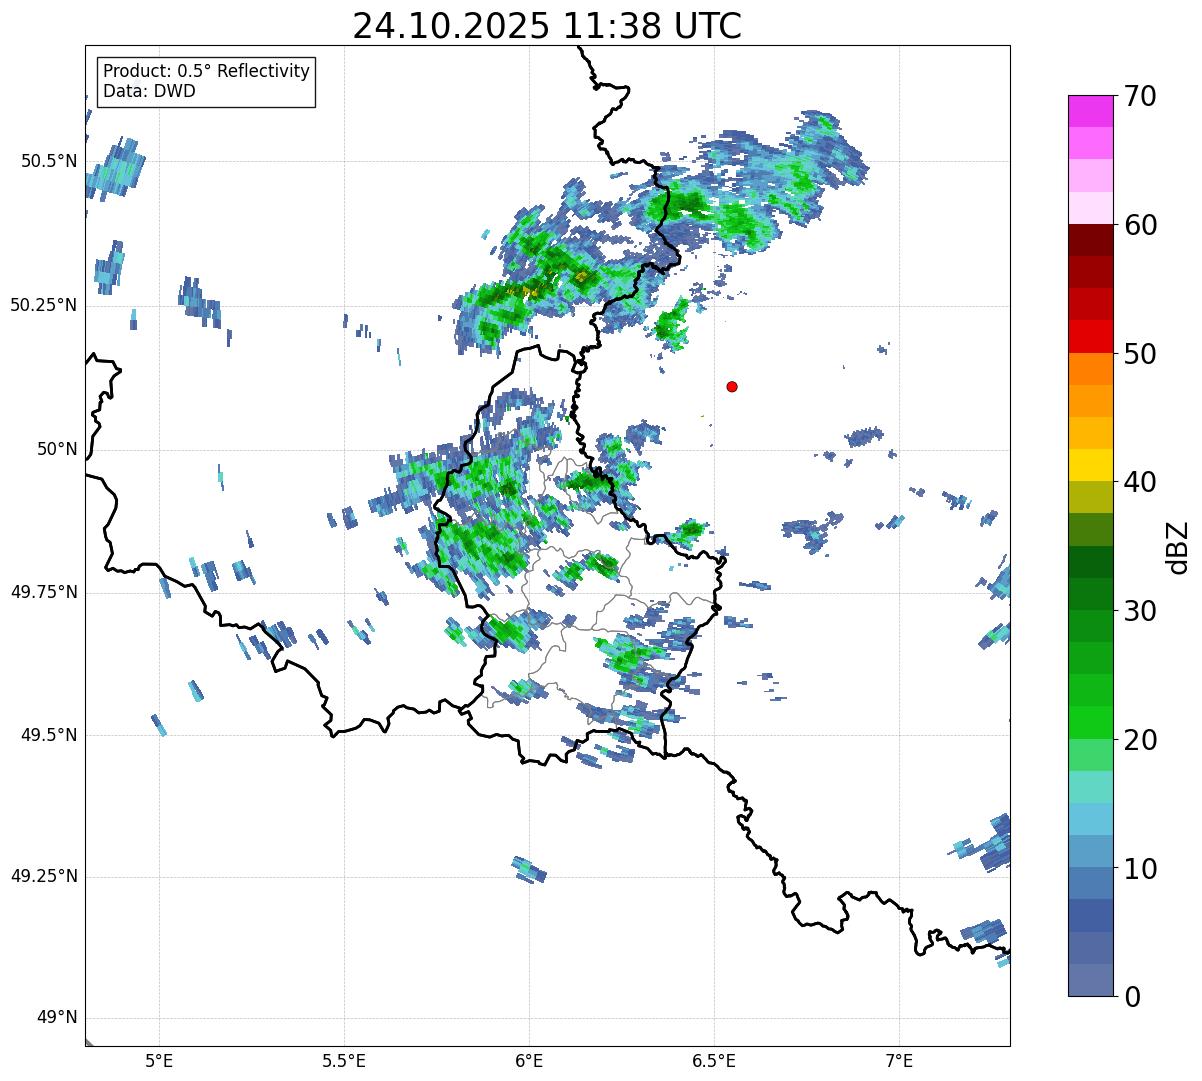Pick the orange segment just below 50
Screen dimensions: 1202x1081
pyautogui.click(x=1090, y=369)
